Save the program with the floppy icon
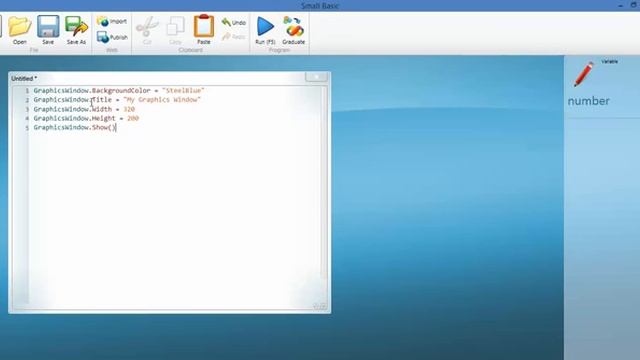This screenshot has height=360, width=640. (48, 30)
